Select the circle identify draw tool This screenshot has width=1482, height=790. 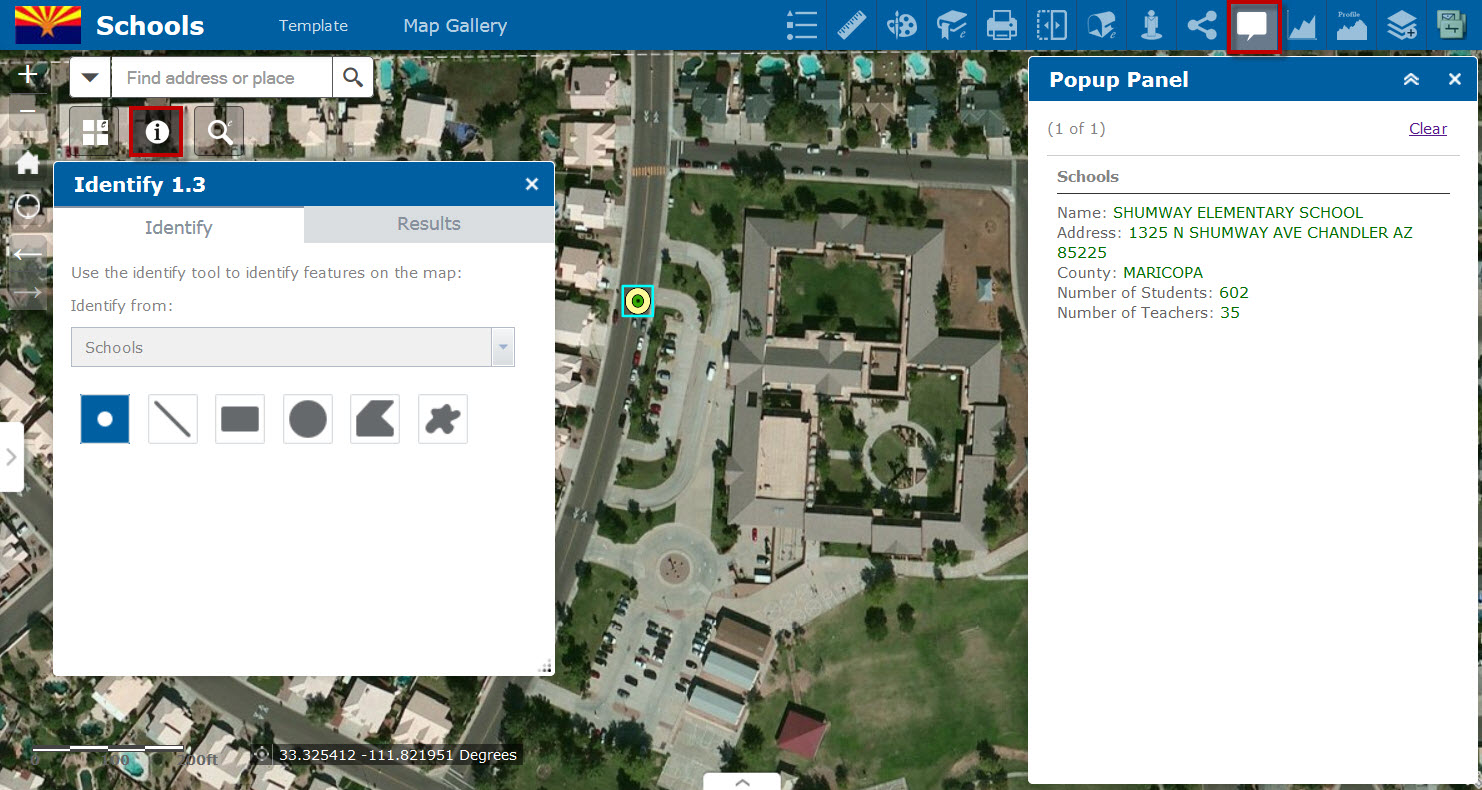click(x=308, y=419)
